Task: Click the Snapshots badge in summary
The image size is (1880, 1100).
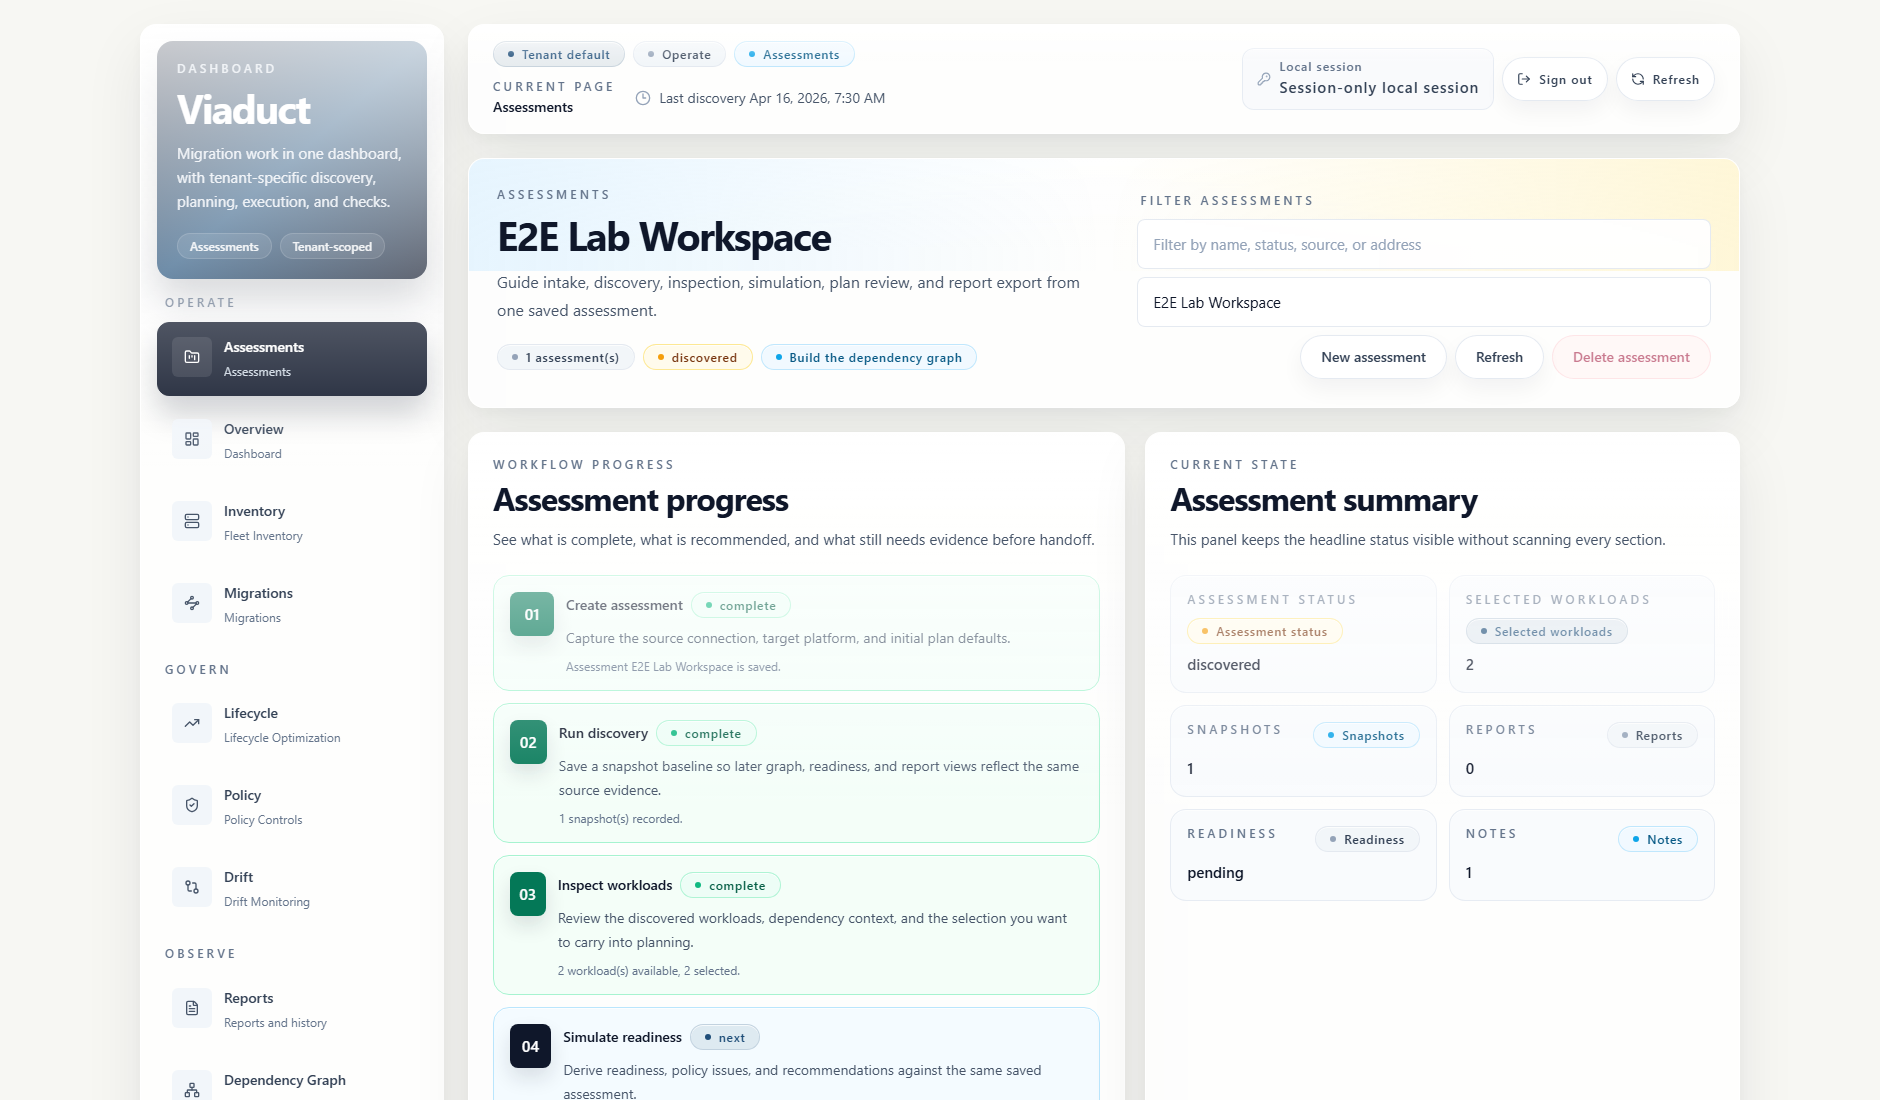Action: pos(1366,735)
